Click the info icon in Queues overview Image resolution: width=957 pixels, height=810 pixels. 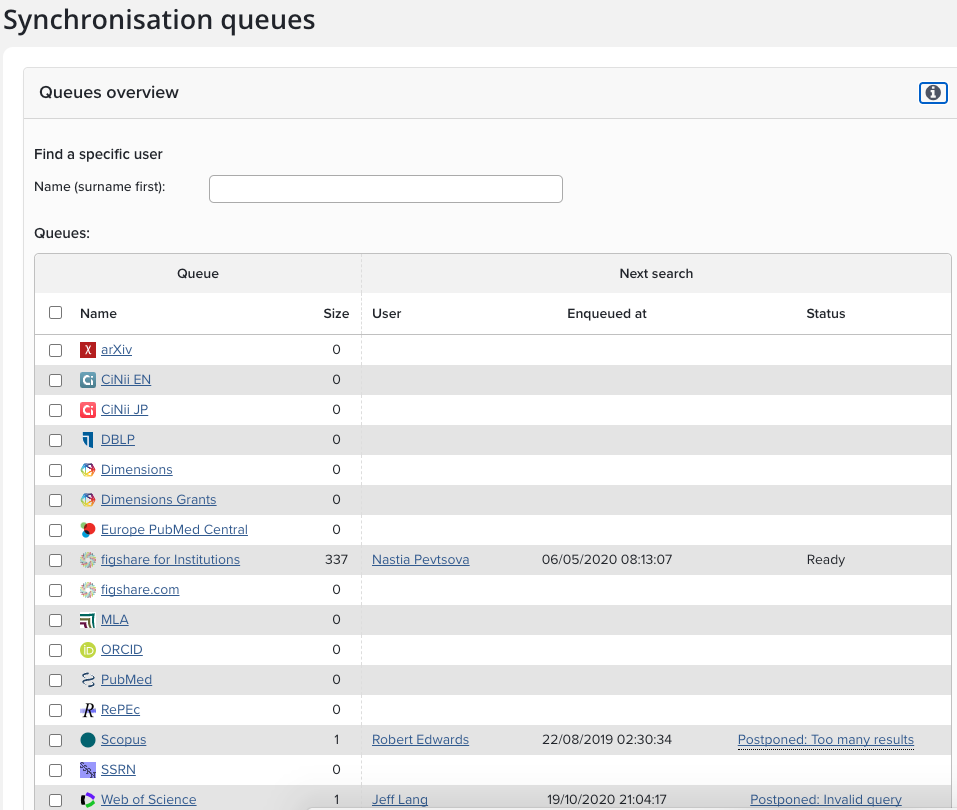tap(932, 93)
